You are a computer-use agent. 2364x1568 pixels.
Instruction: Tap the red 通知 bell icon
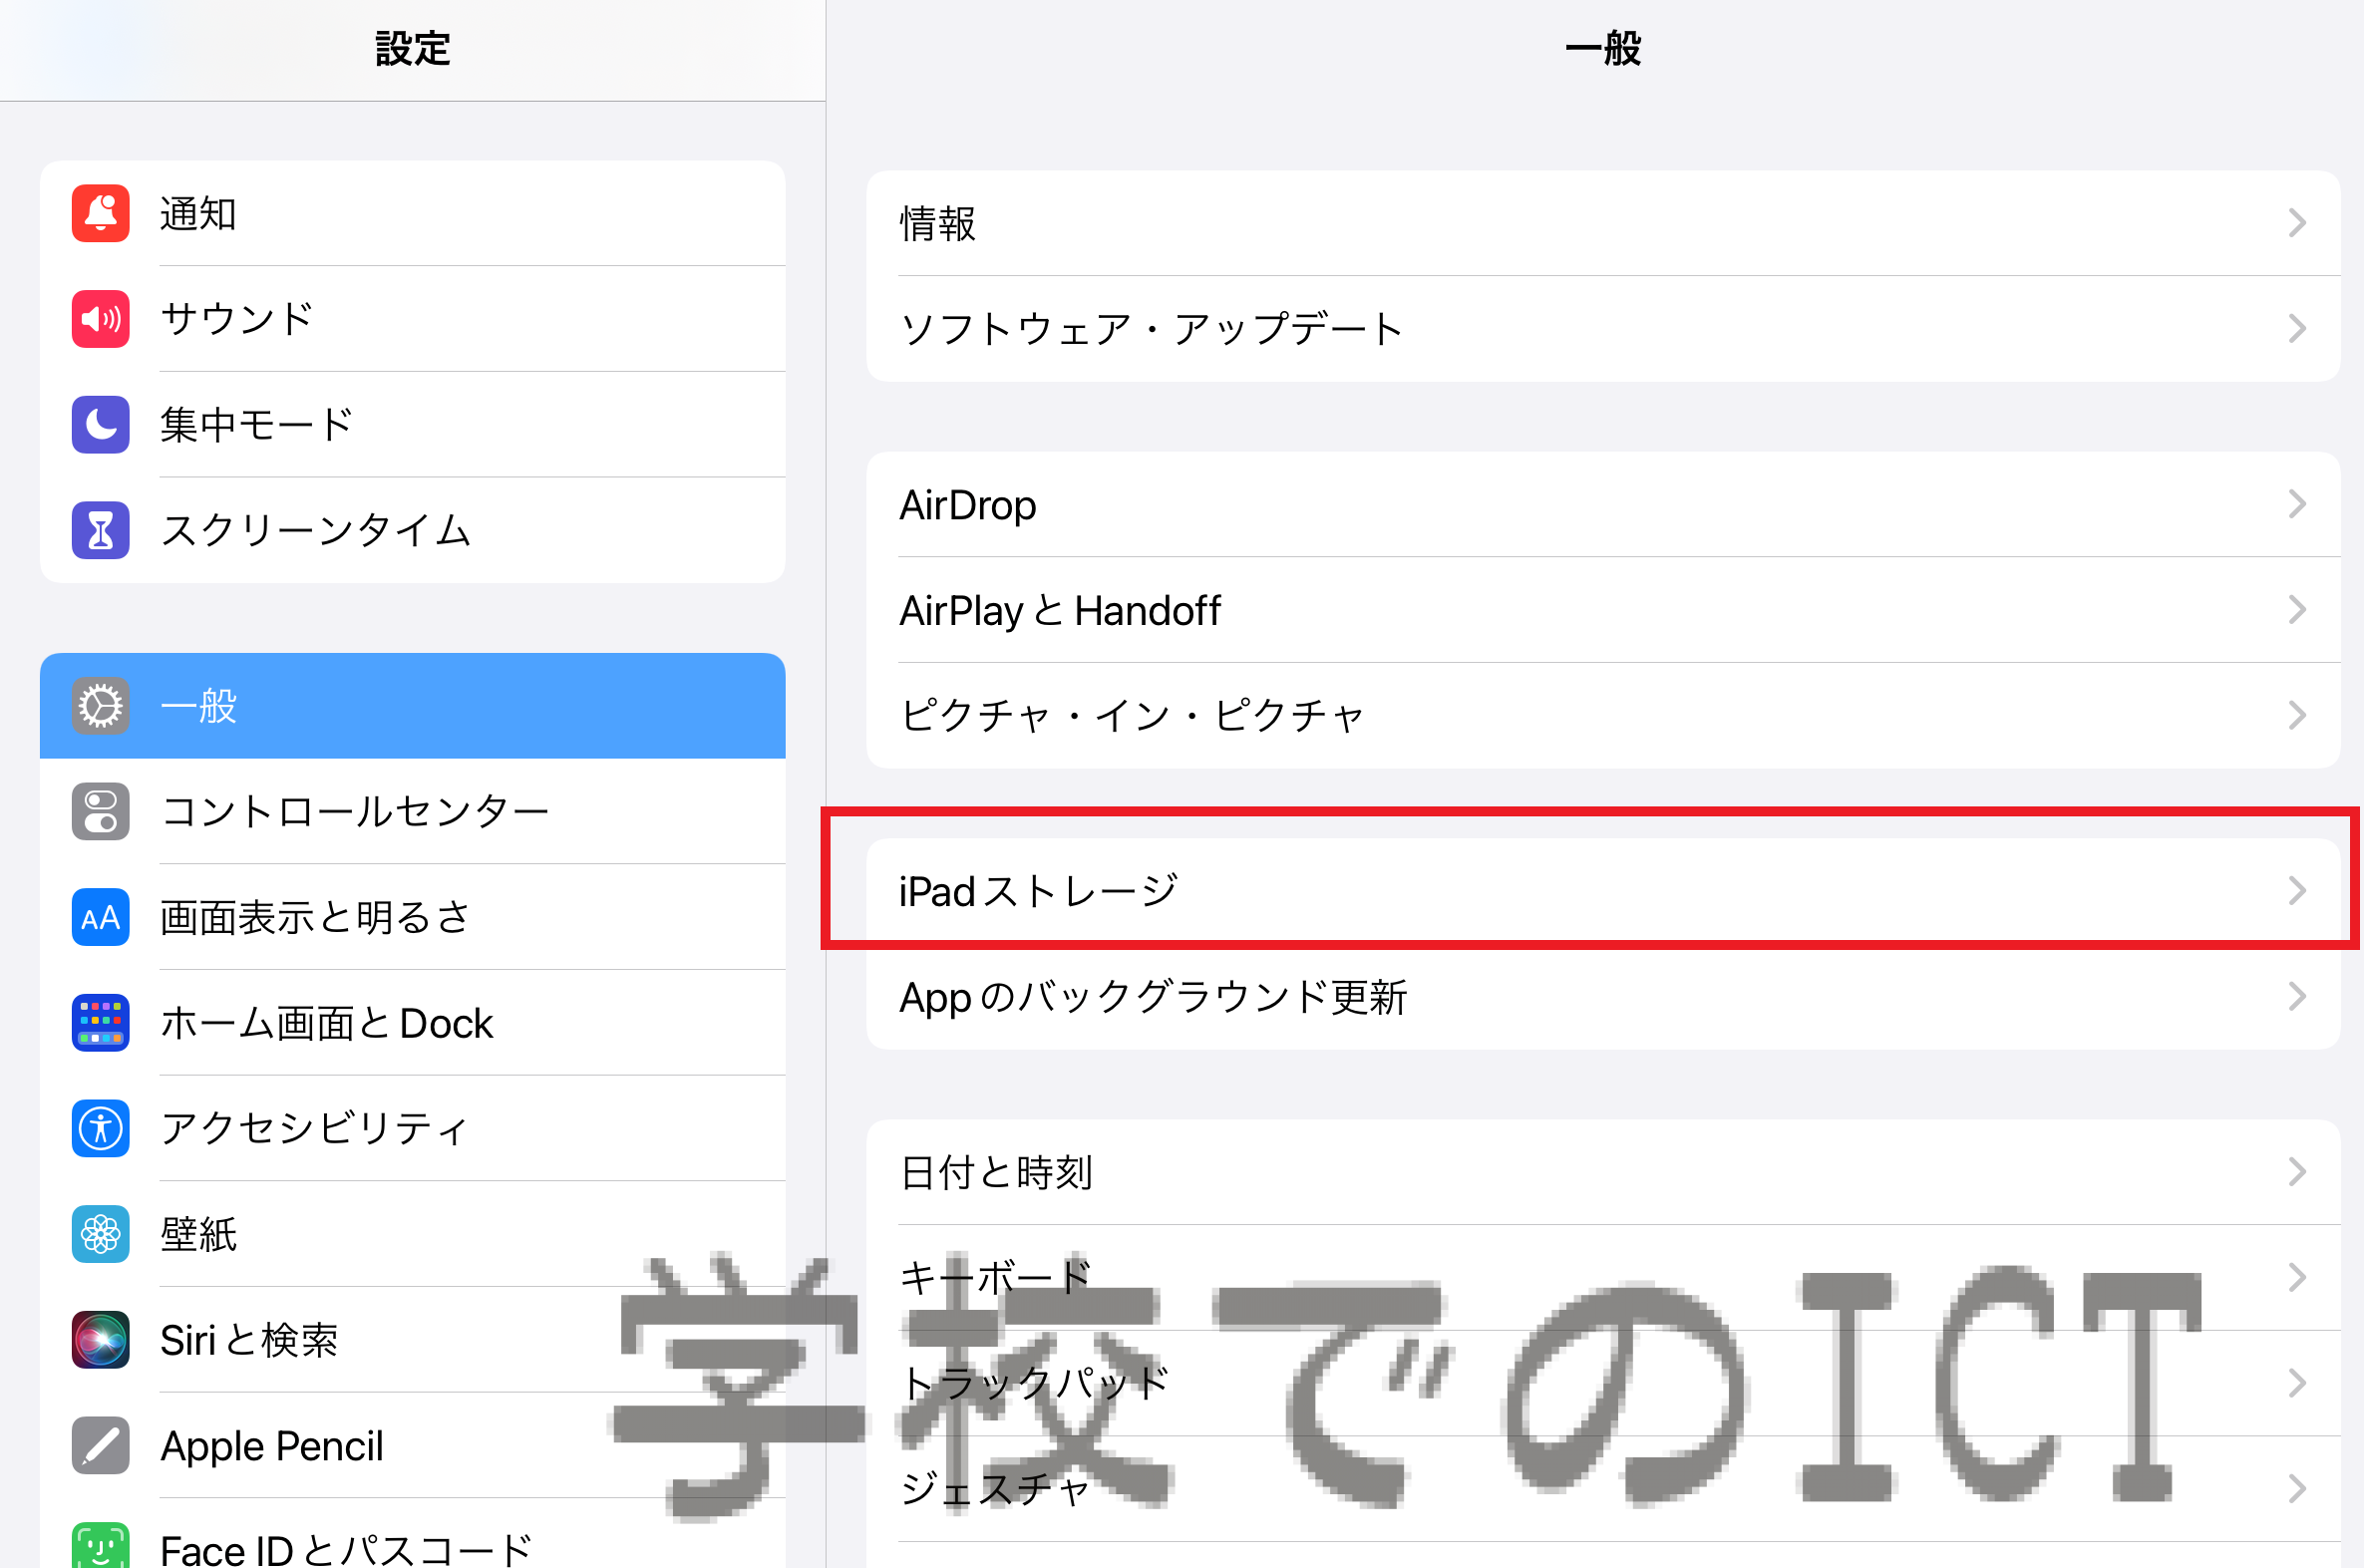[100, 213]
